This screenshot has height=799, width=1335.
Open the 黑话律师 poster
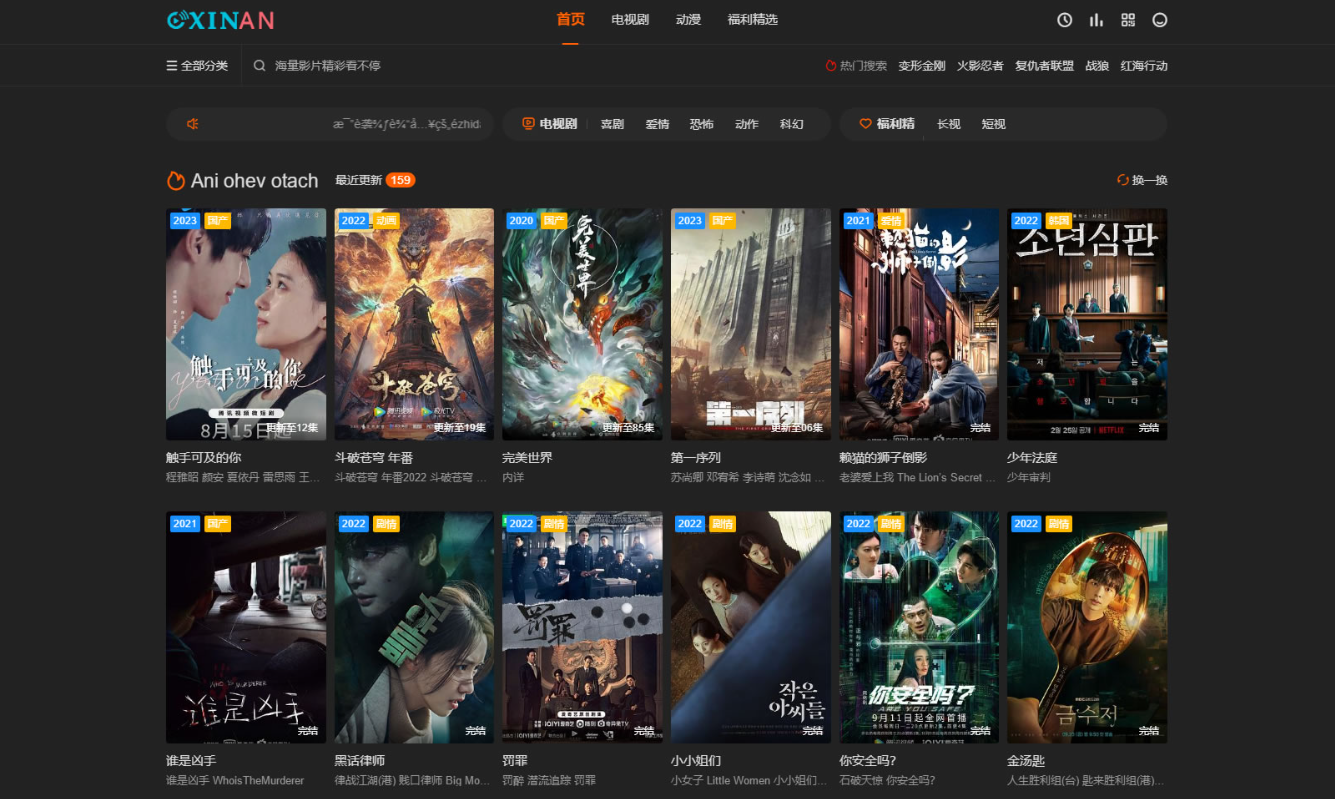pos(414,627)
